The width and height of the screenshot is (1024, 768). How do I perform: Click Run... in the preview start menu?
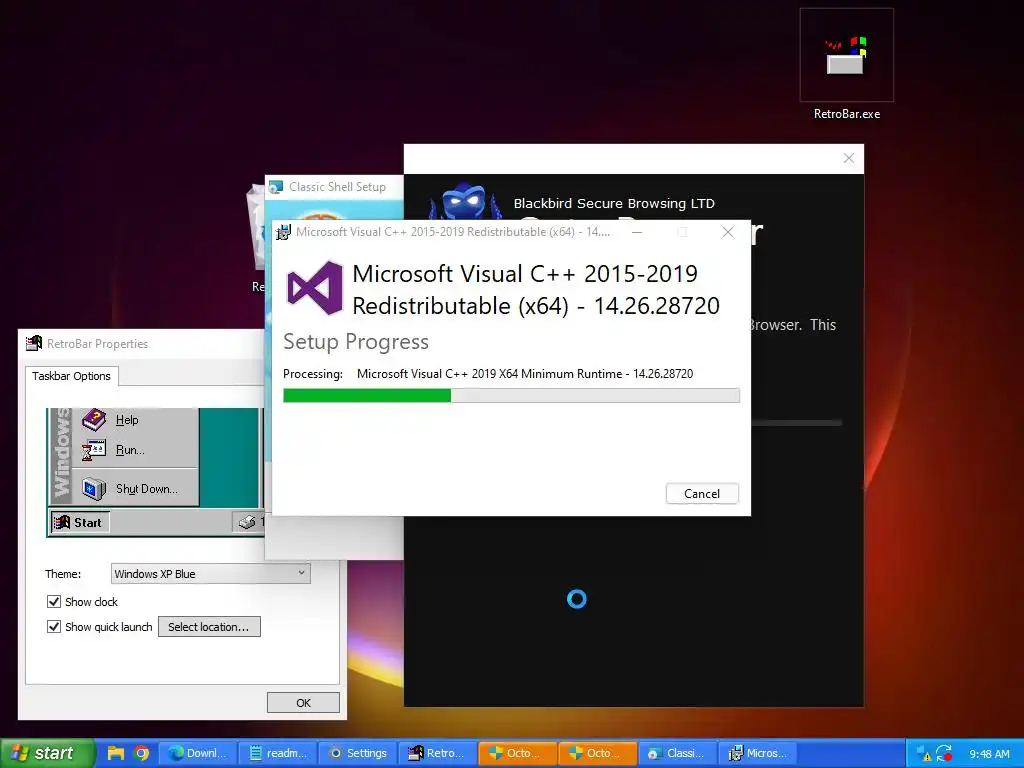[x=130, y=450]
